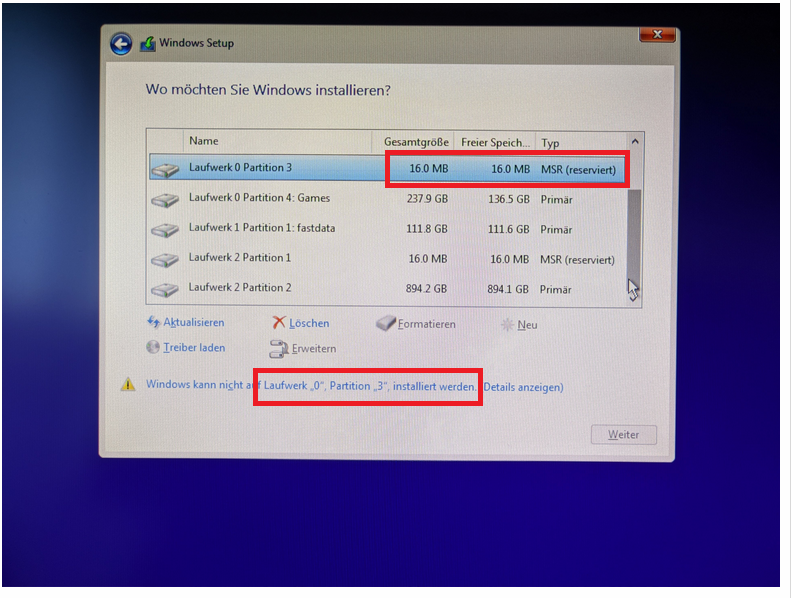This screenshot has height=598, width=791.
Task: Click the Weiter button
Action: point(624,434)
